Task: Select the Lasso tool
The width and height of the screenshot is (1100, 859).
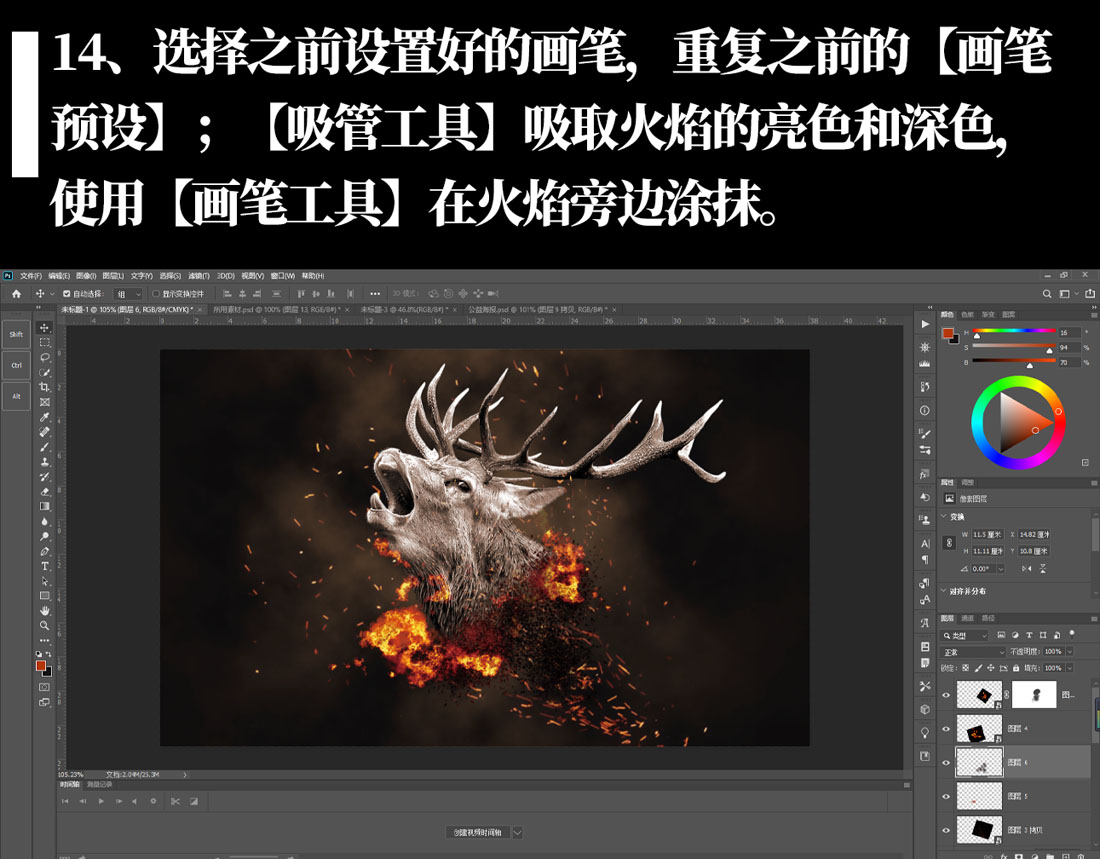Action: (x=45, y=357)
